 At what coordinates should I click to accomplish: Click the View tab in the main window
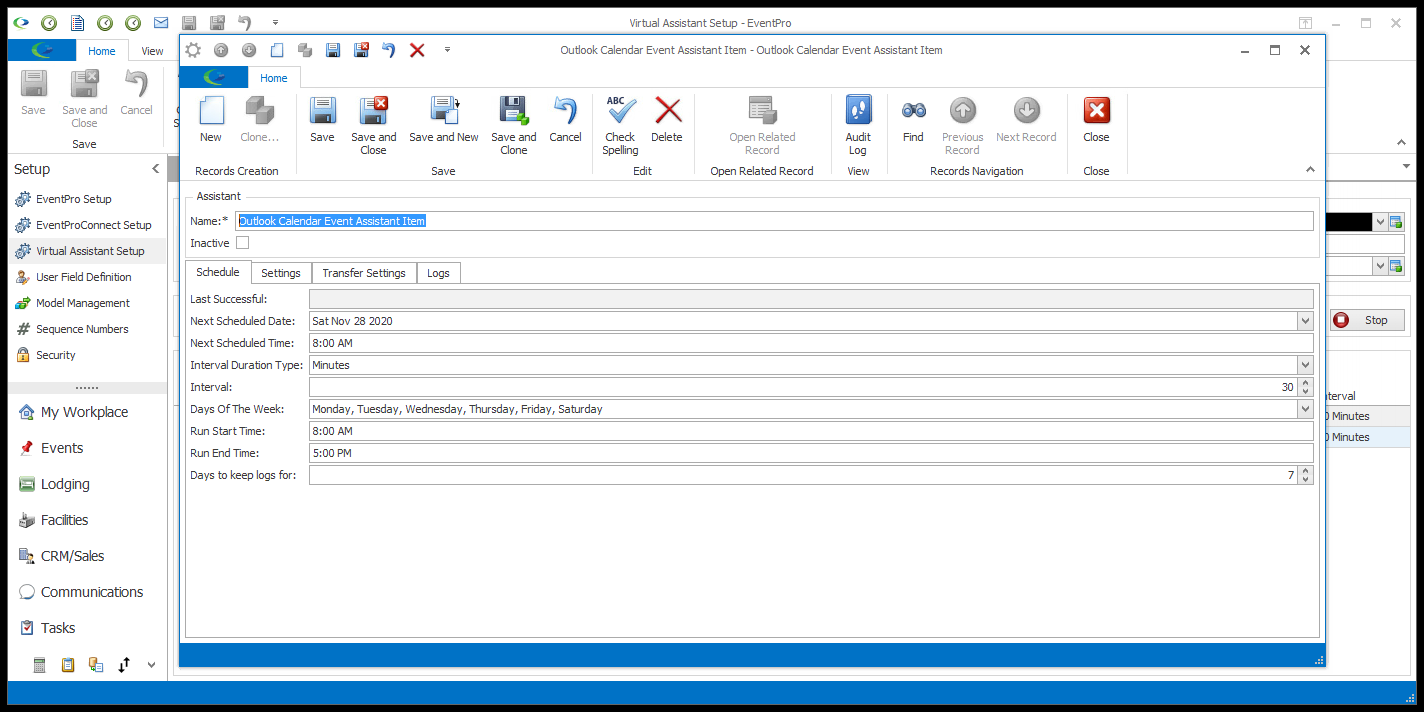coord(152,51)
